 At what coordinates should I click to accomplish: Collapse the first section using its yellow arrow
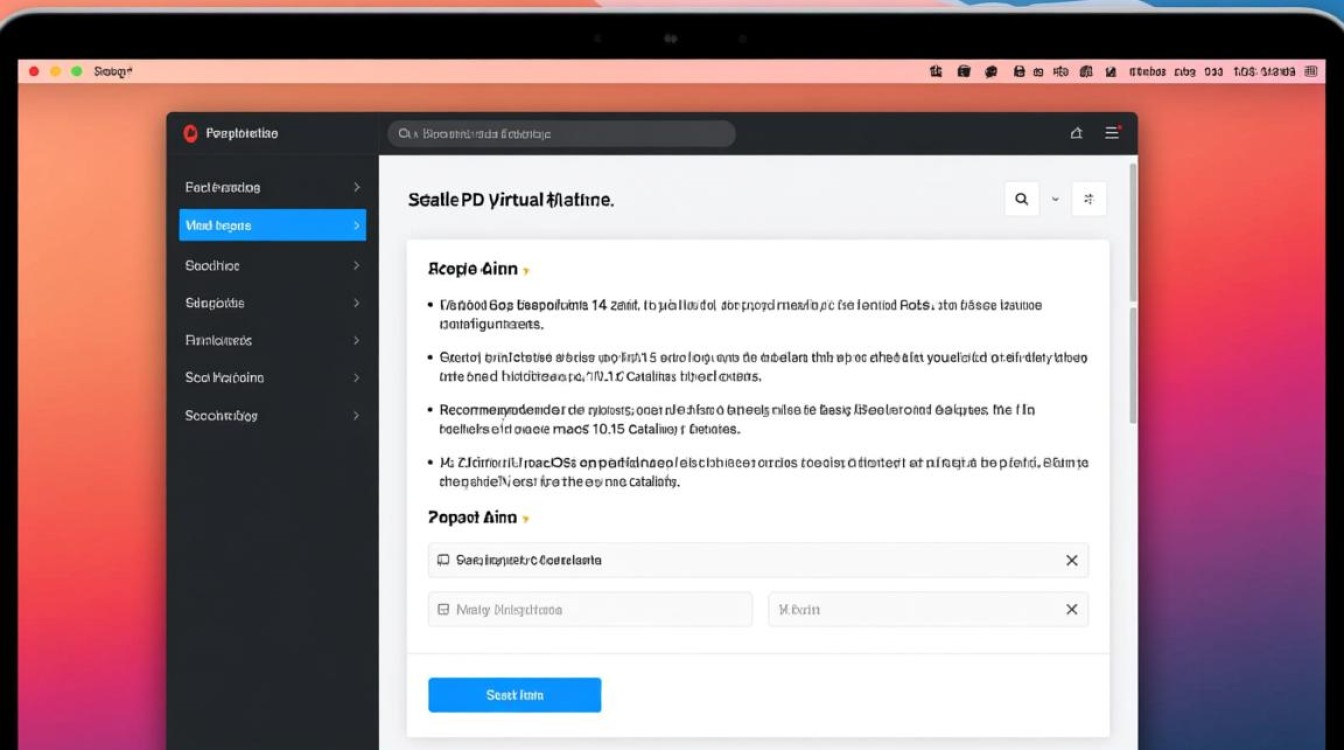click(x=526, y=271)
